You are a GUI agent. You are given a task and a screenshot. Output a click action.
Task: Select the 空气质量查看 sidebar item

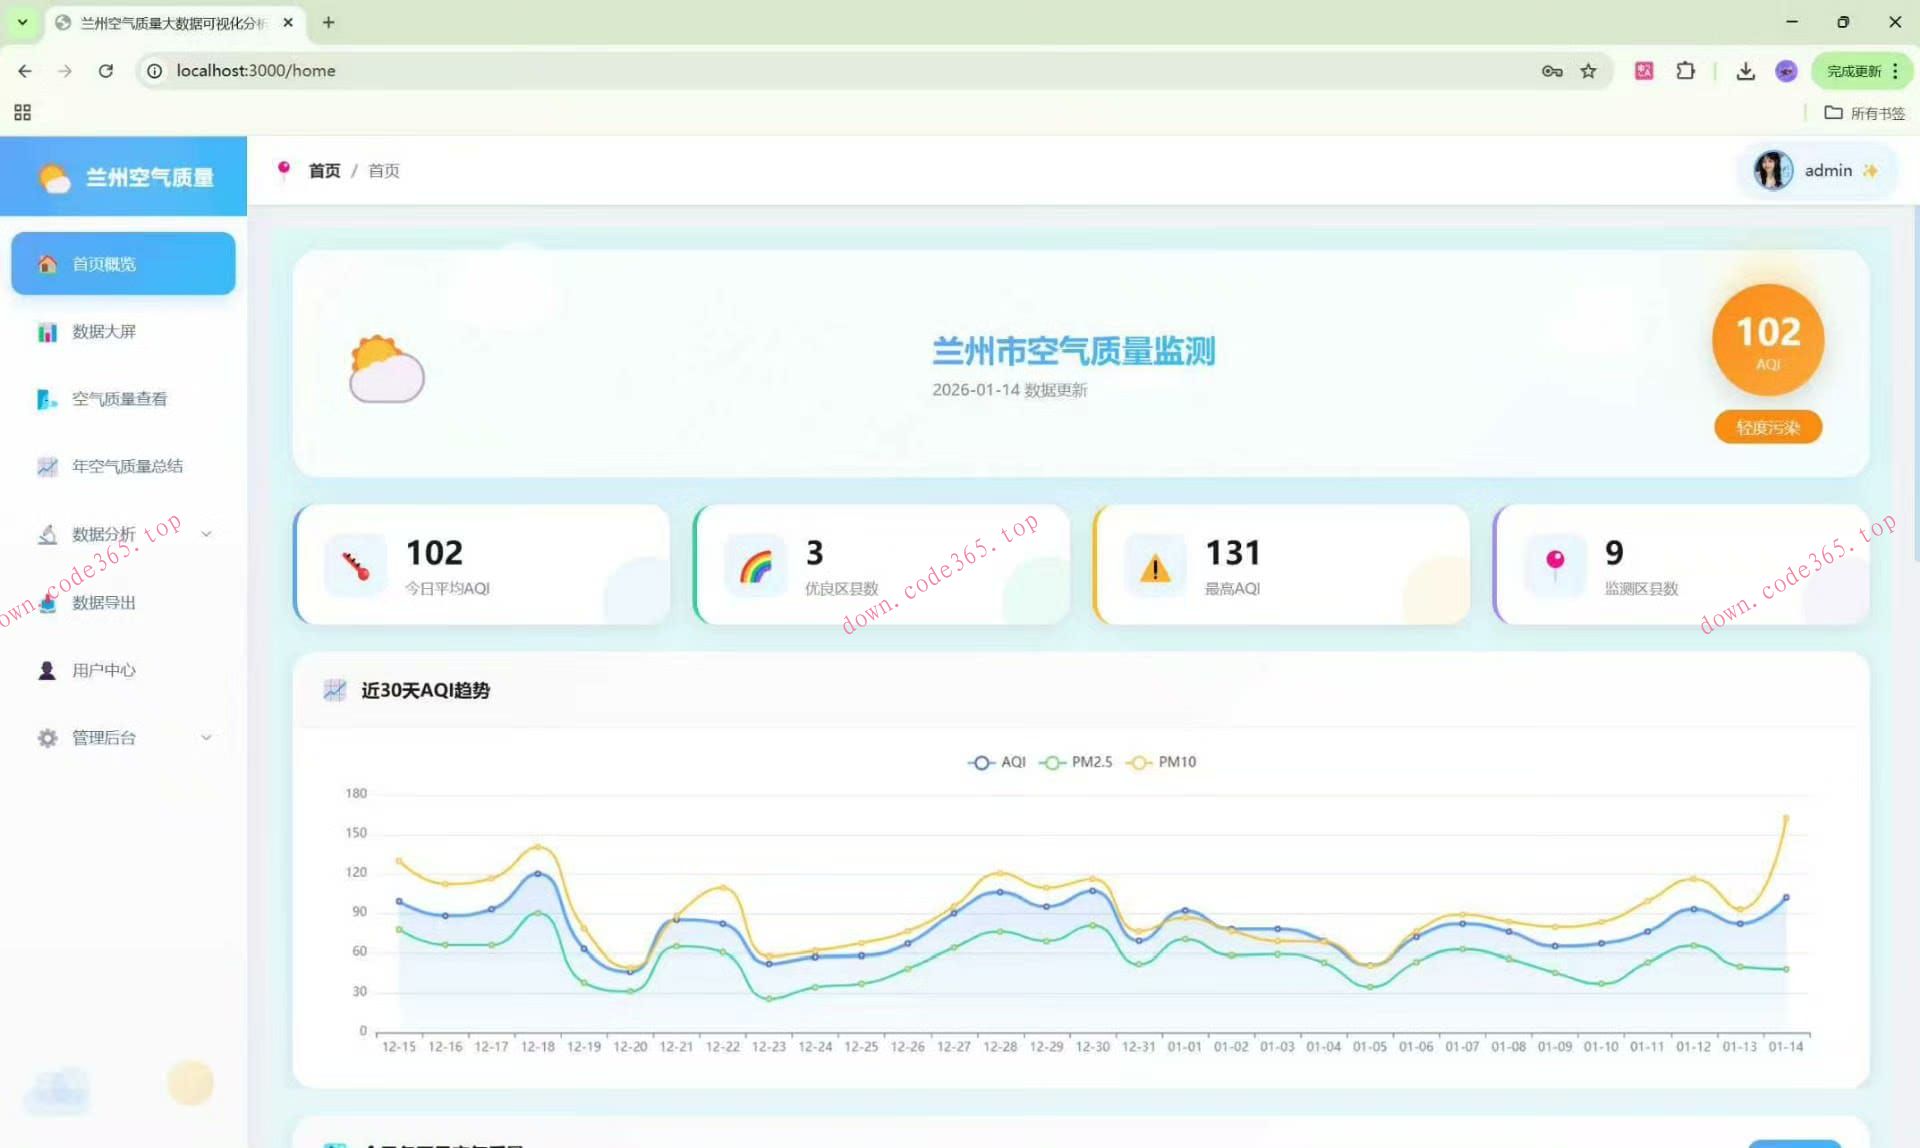pyautogui.click(x=119, y=398)
